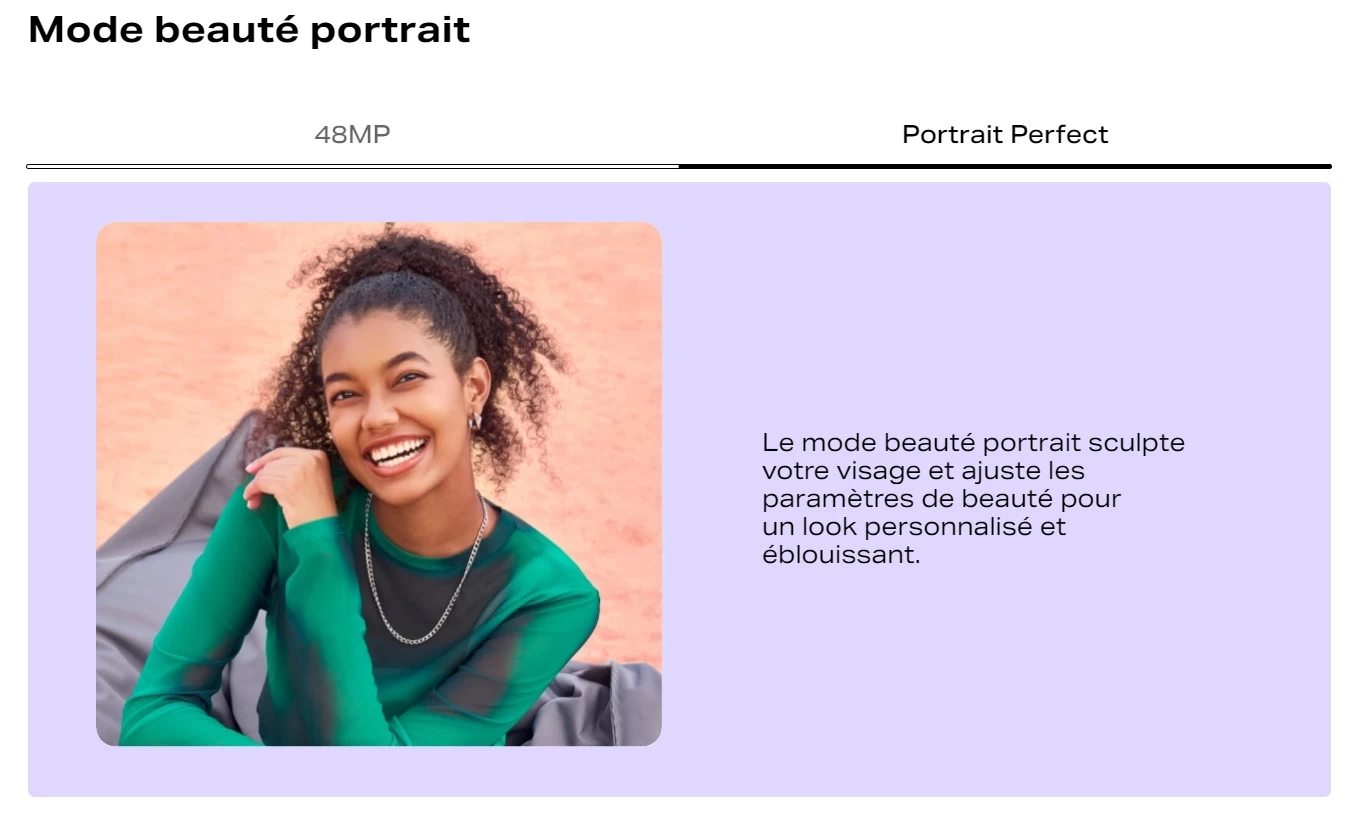The image size is (1350, 819).
Task: Click the word 'portrait' in the heading
Action: coord(389,32)
